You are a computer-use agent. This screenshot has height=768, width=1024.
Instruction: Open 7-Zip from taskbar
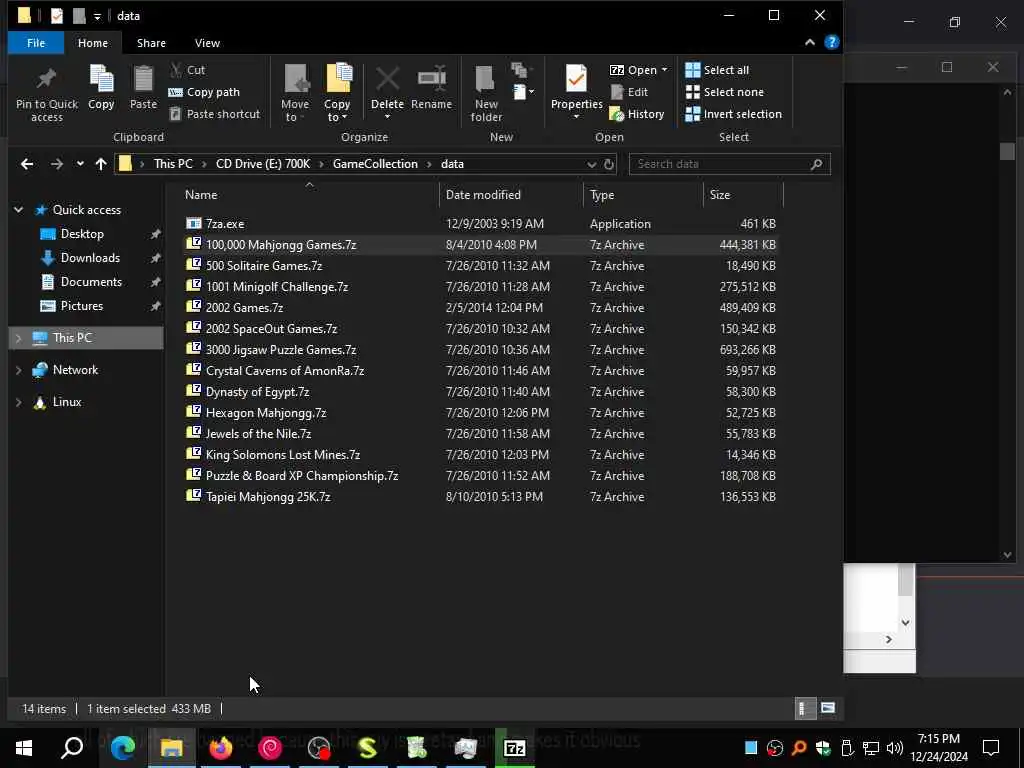point(515,748)
